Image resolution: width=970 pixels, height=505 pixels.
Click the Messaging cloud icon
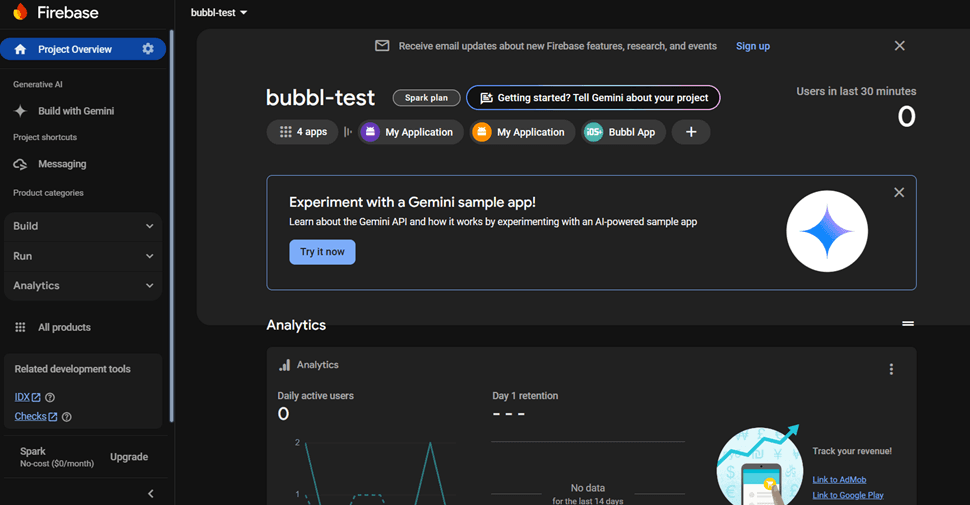[x=20, y=164]
